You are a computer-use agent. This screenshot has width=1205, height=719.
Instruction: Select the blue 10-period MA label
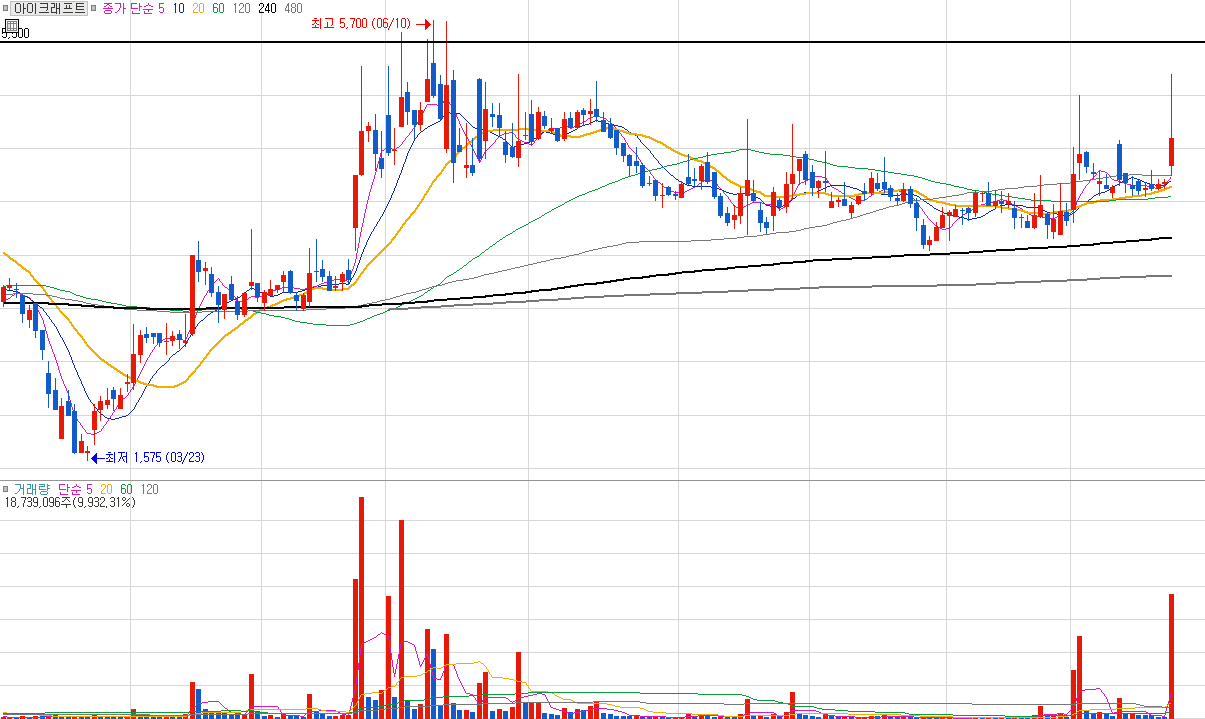(x=178, y=8)
